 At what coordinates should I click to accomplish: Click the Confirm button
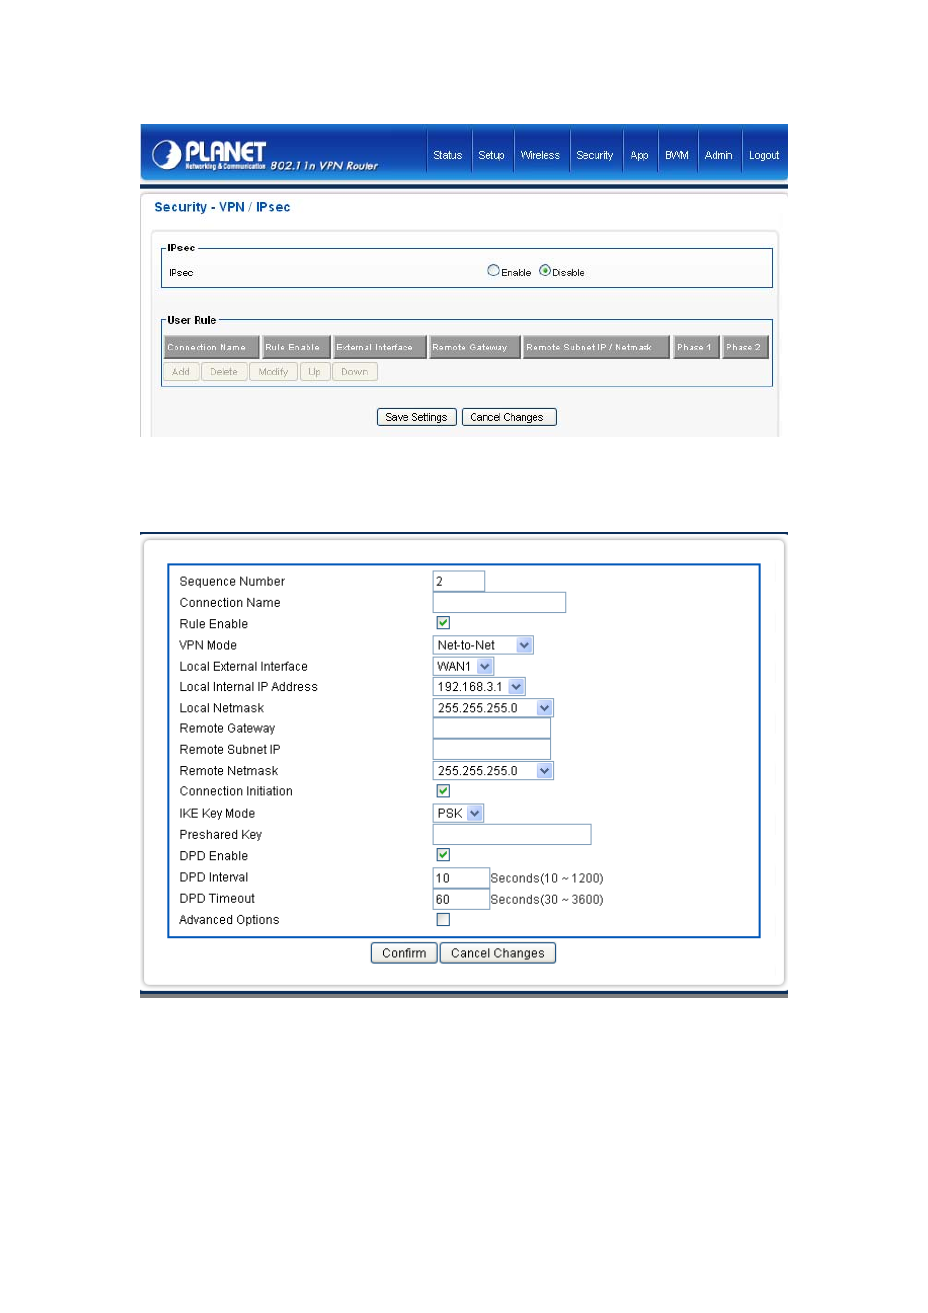click(404, 953)
